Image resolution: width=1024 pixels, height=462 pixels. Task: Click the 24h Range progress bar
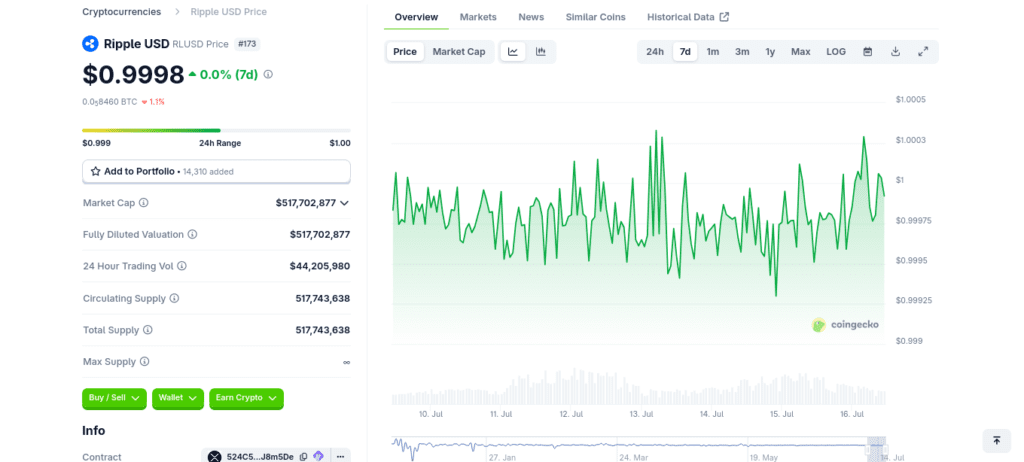[x=216, y=131]
